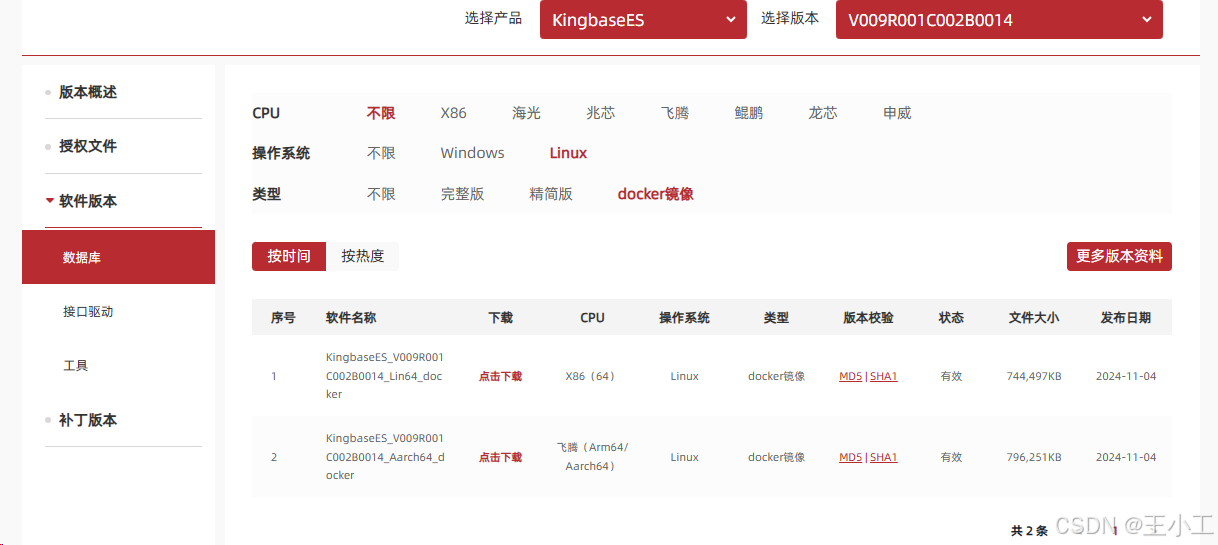Open the 选择产品 KingbaseES dropdown
1218x545 pixels.
point(643,20)
